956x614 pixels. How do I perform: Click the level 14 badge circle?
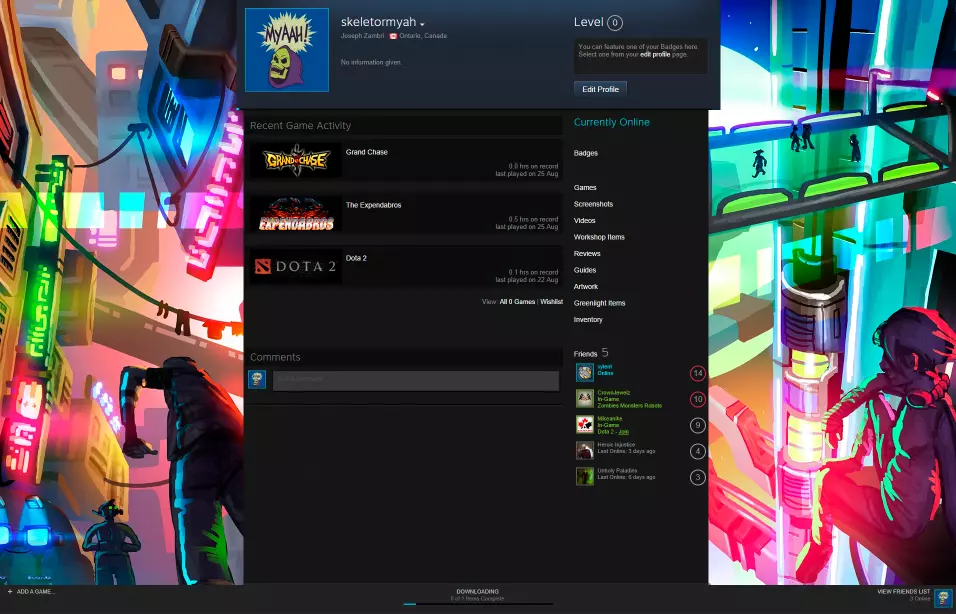coord(697,373)
